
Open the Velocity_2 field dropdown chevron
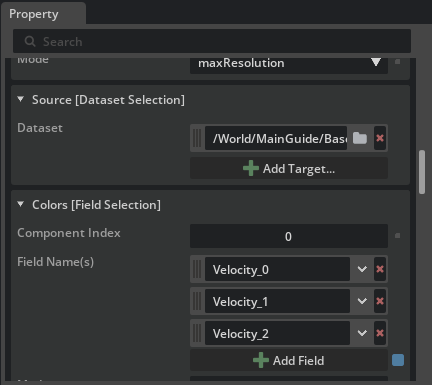point(362,333)
